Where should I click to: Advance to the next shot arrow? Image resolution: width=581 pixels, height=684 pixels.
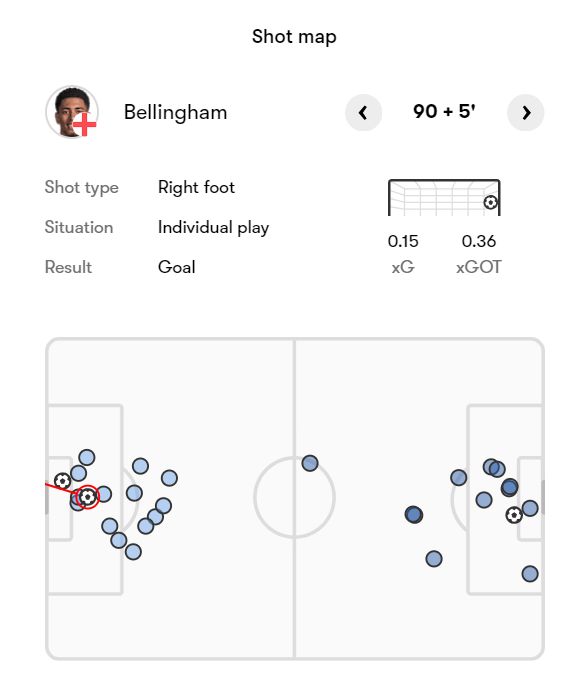[526, 113]
